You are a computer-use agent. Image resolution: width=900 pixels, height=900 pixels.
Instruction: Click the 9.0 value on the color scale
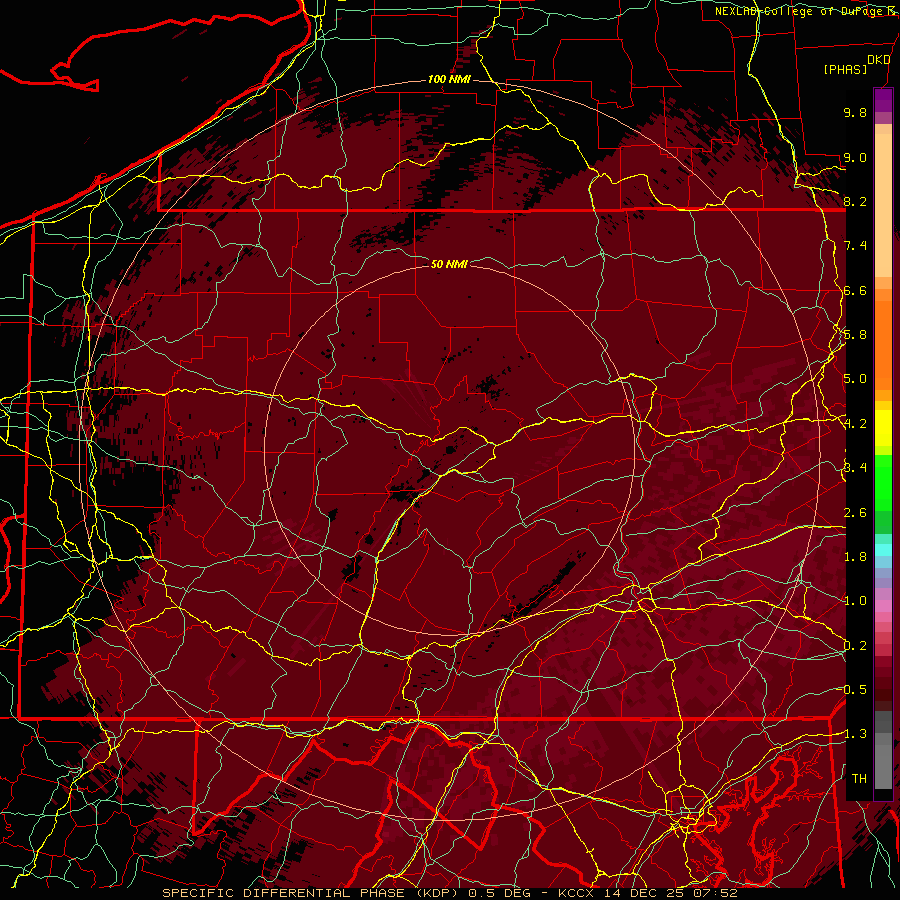[855, 157]
